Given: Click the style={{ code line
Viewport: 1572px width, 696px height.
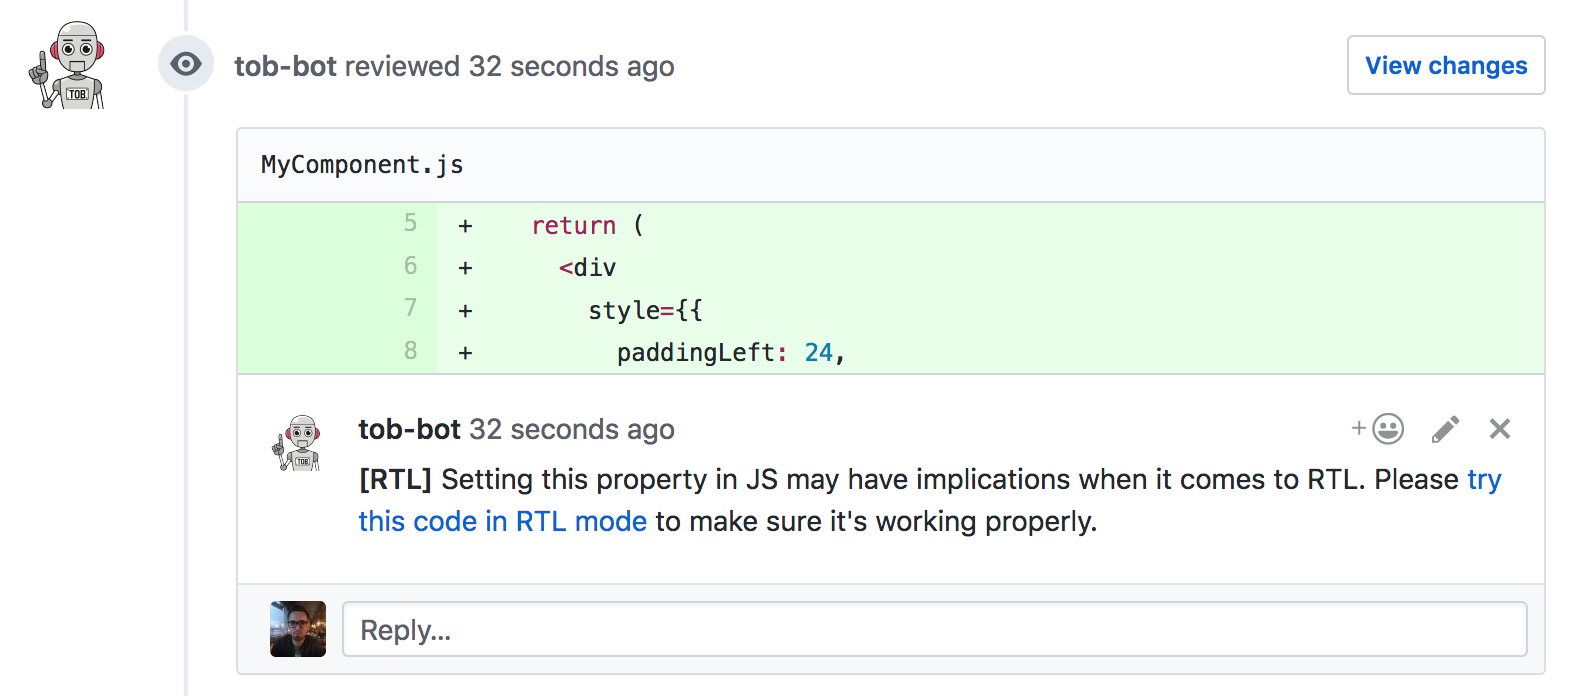Looking at the screenshot, I should pos(645,310).
